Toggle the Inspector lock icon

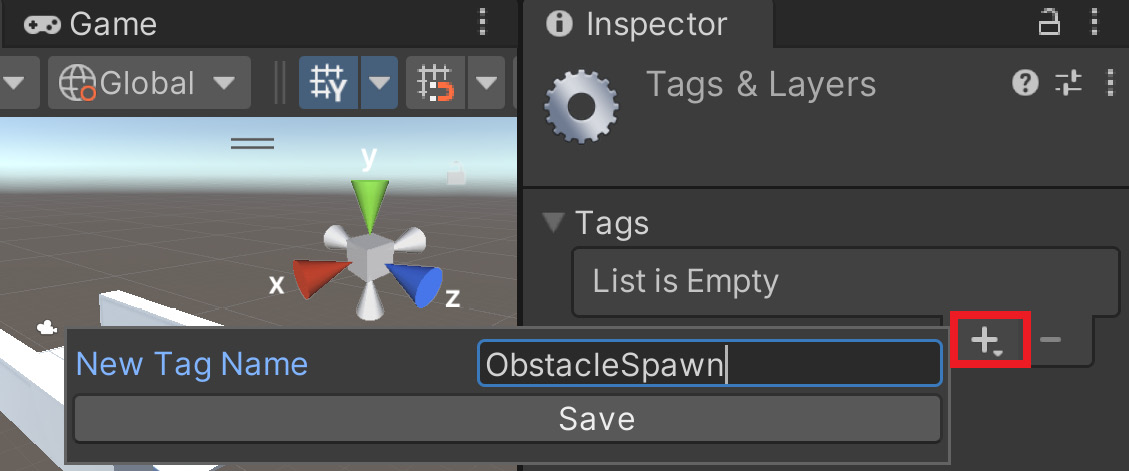(1048, 23)
